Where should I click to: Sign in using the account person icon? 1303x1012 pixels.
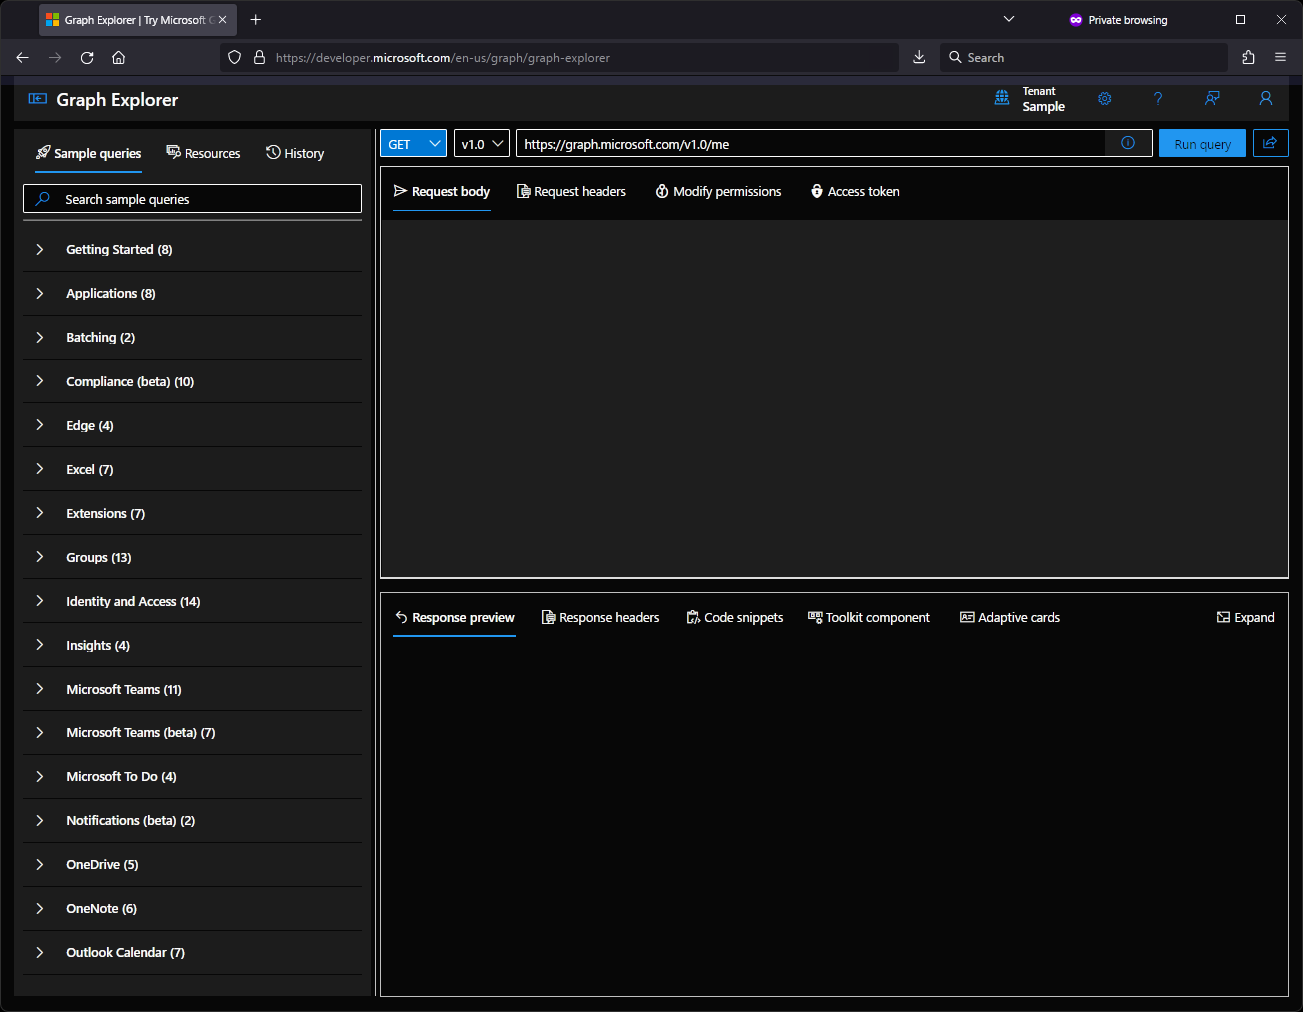point(1266,99)
